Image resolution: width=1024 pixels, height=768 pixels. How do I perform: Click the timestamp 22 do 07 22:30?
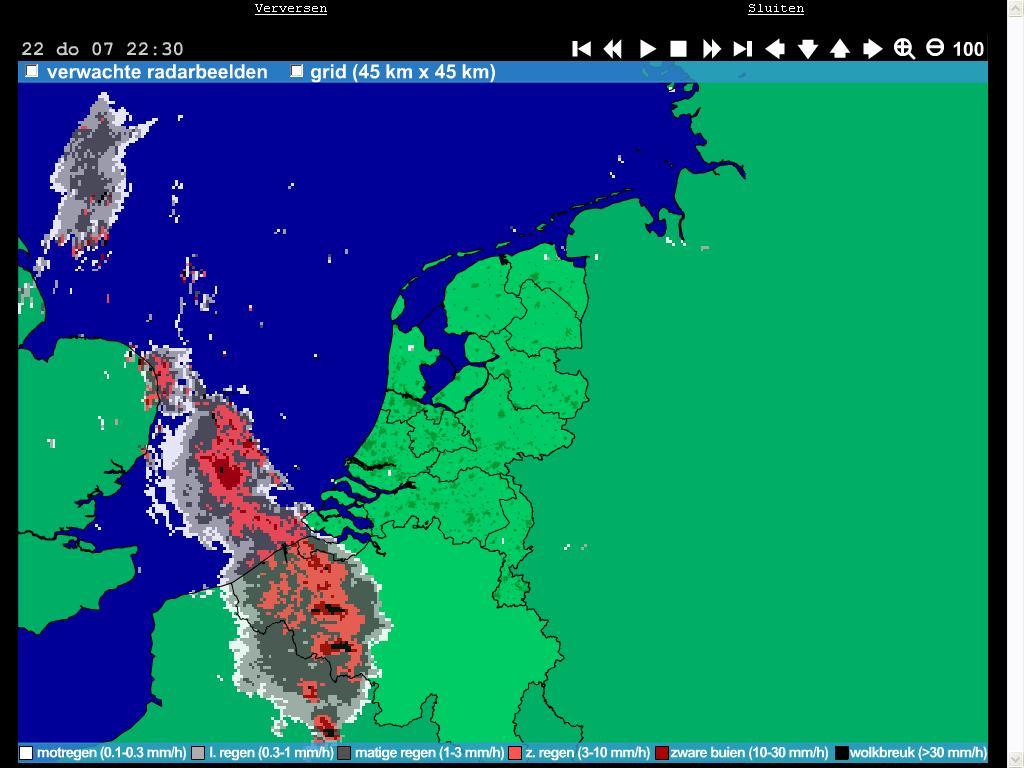pyautogui.click(x=103, y=49)
